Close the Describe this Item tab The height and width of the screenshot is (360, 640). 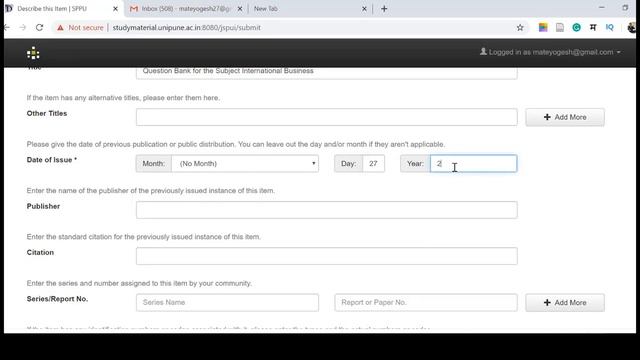[x=116, y=9]
